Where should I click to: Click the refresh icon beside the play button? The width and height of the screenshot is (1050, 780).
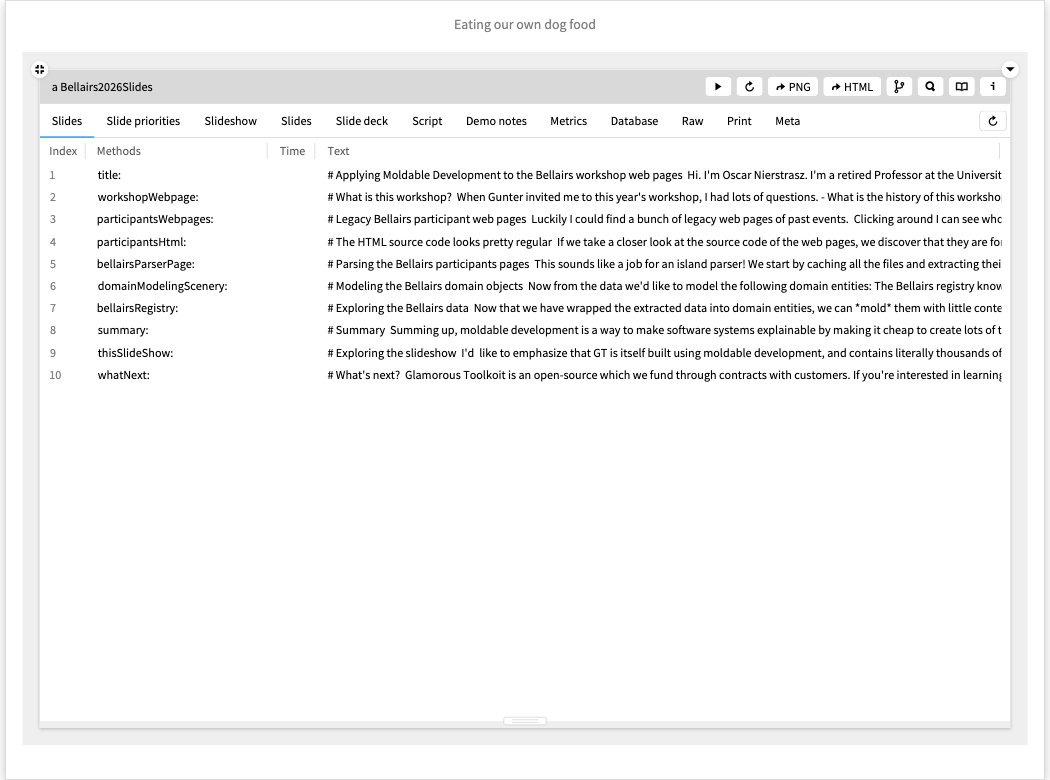[750, 87]
